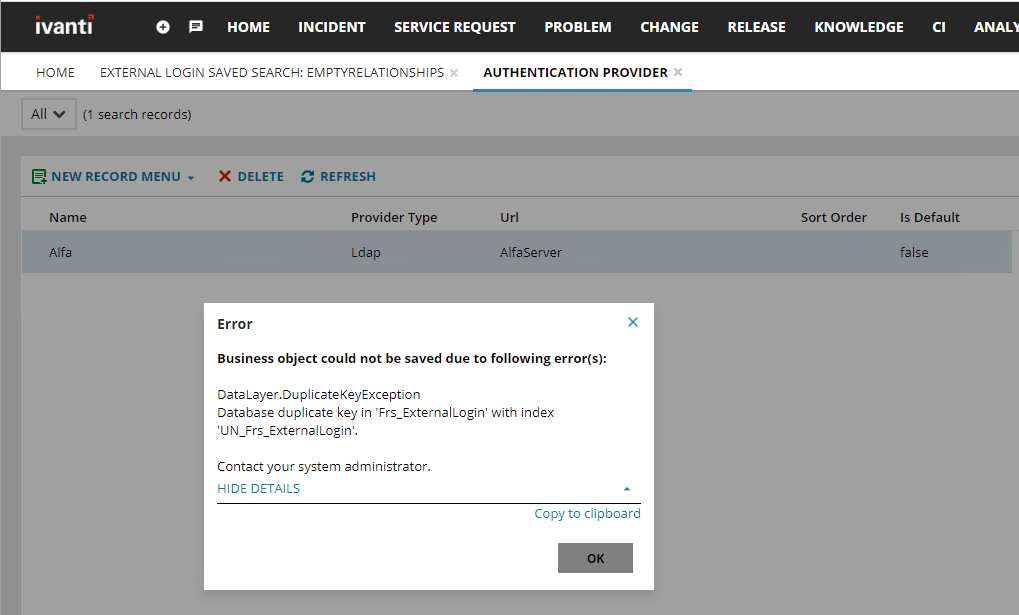
Task: Open the chat message icon
Action: (x=196, y=27)
